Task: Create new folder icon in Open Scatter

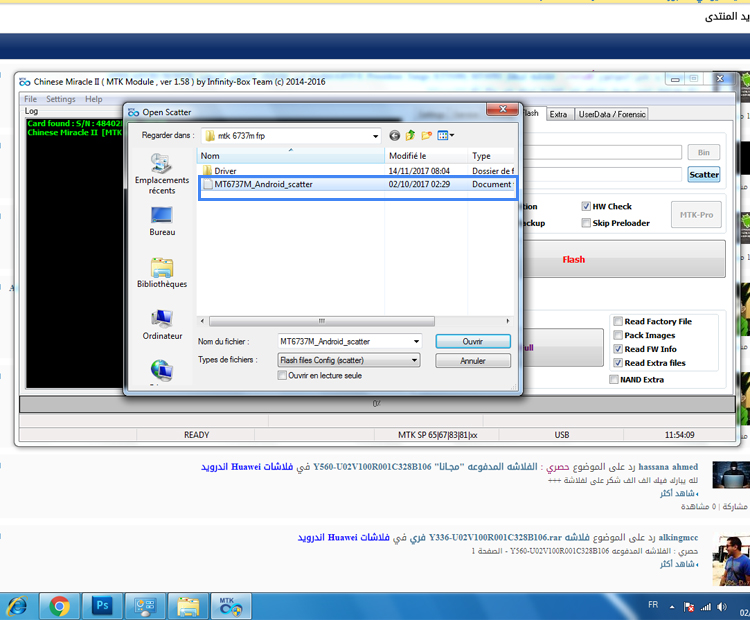Action: click(x=427, y=136)
